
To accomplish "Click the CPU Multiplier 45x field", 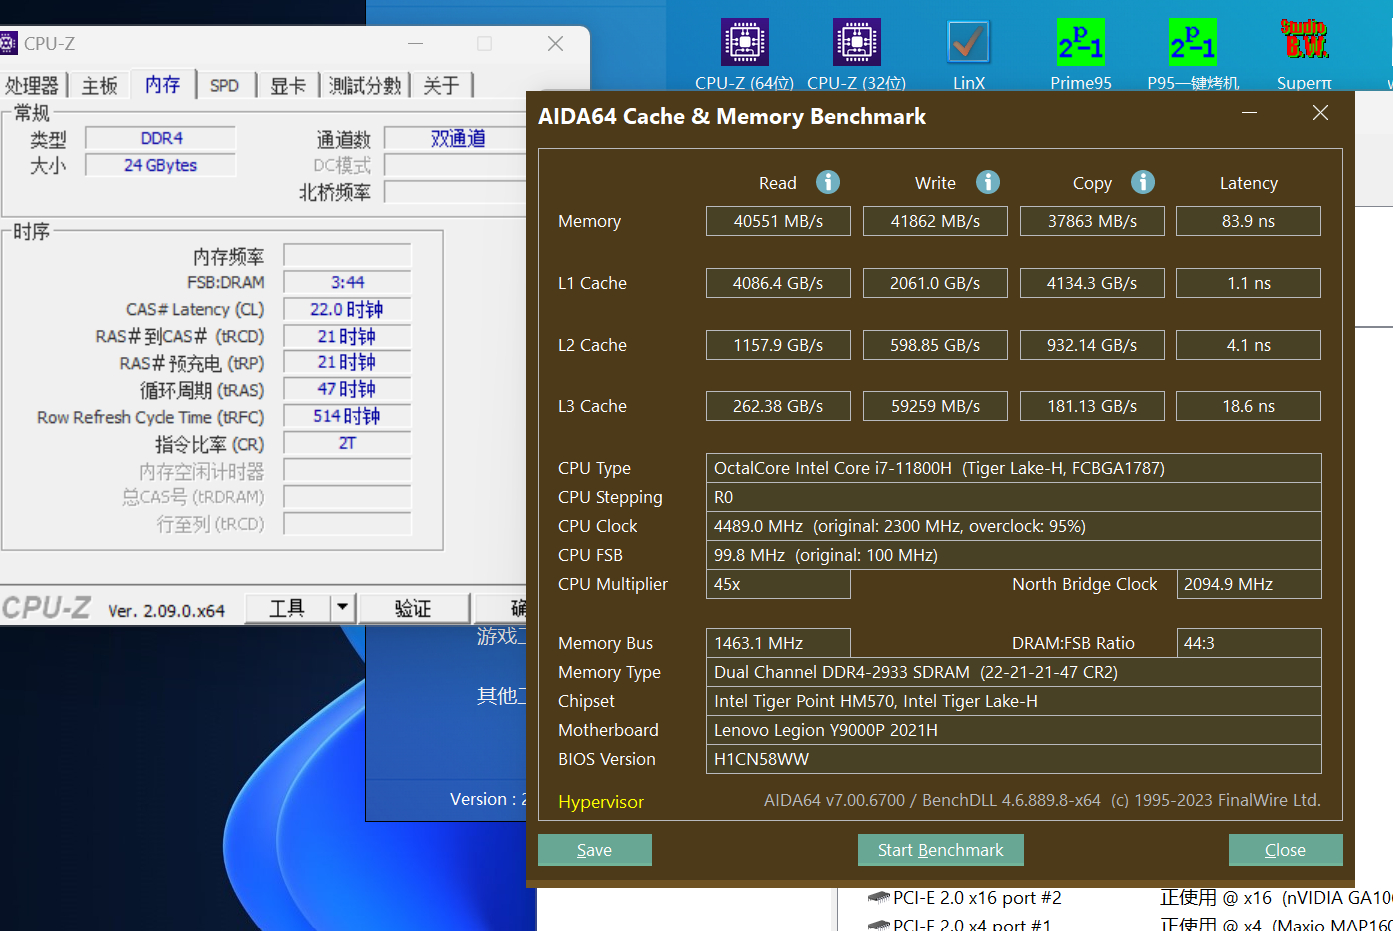I will coord(778,584).
